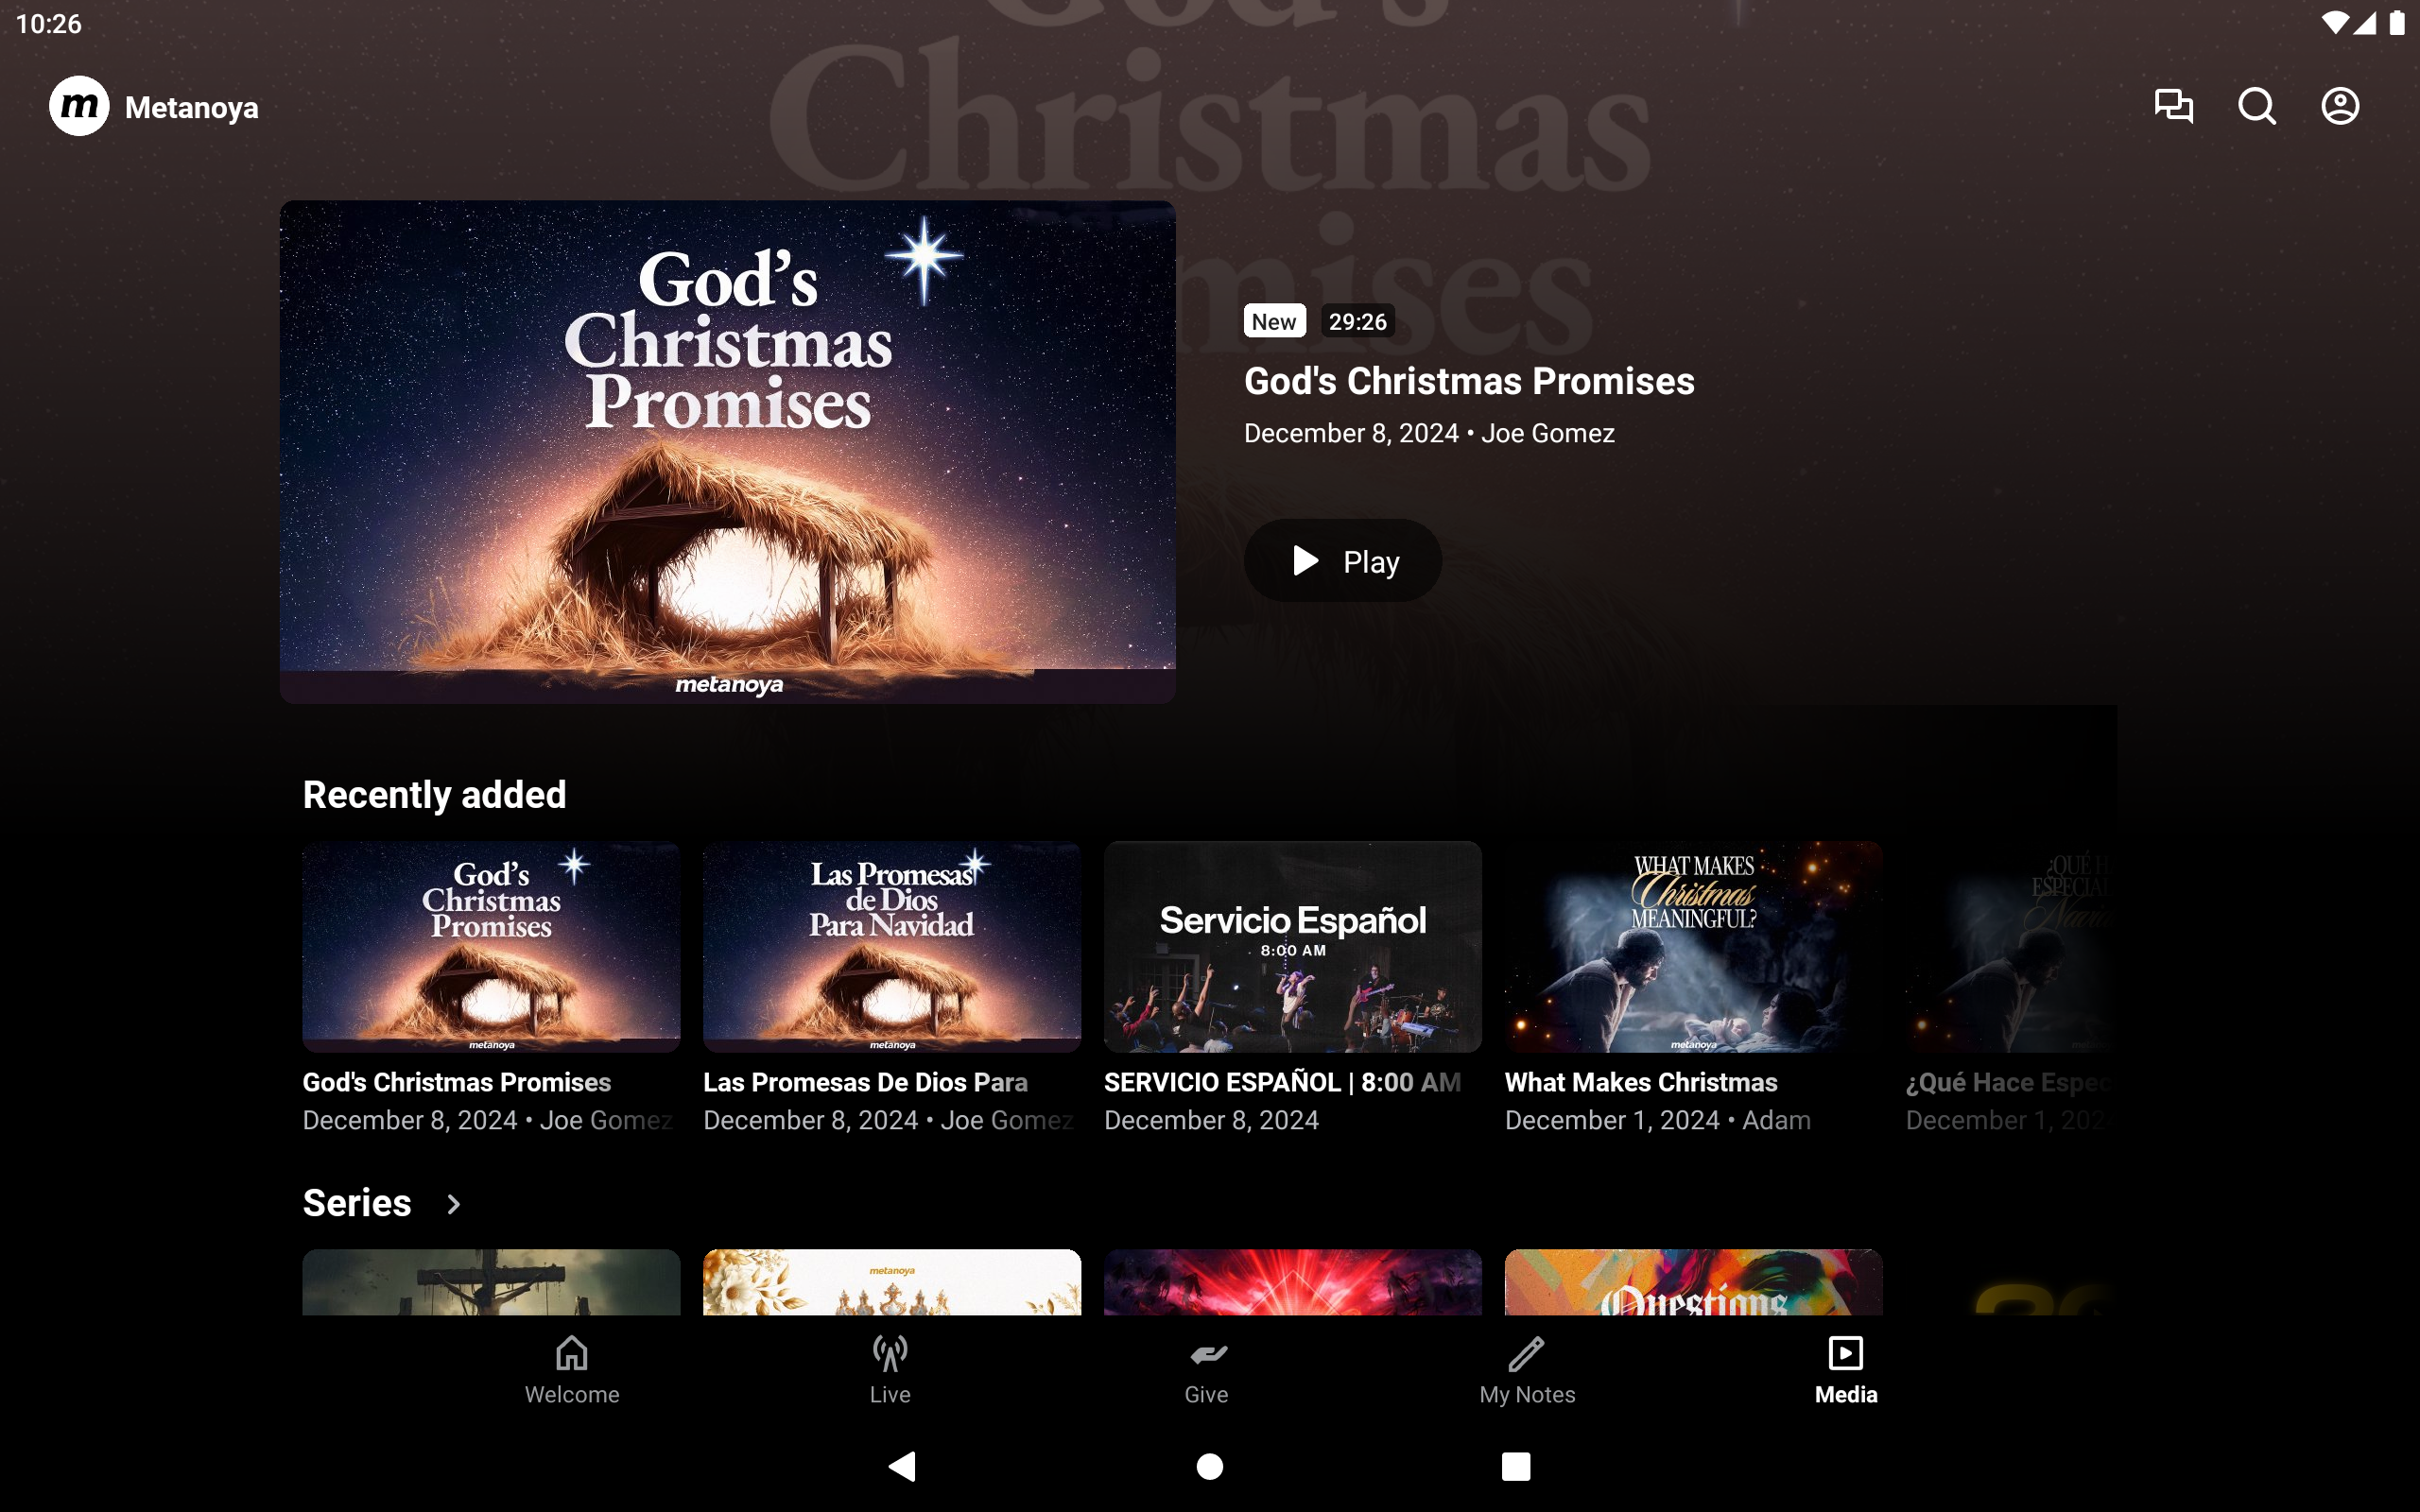Tap the Android back navigation button
2420x1512 pixels.
[902, 1466]
